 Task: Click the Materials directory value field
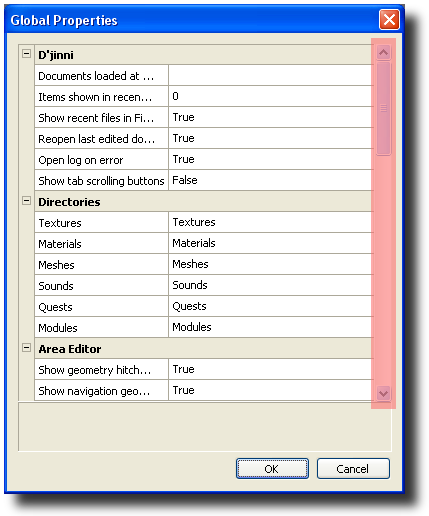pos(271,243)
